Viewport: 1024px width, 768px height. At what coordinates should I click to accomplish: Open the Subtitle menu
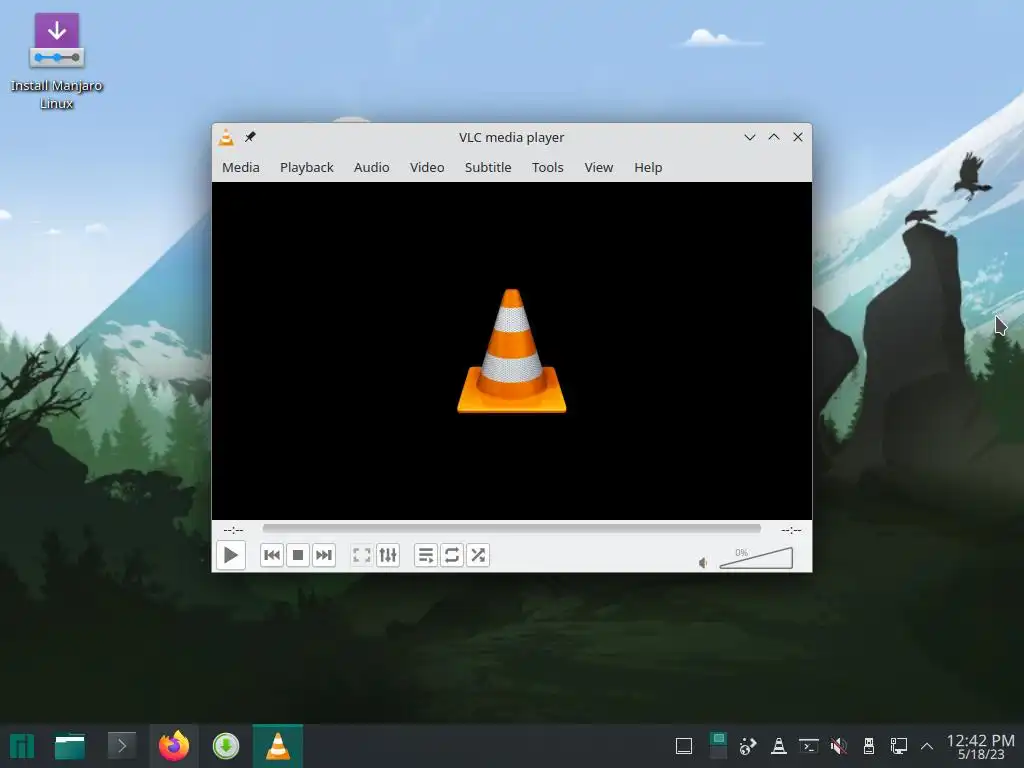(x=488, y=167)
